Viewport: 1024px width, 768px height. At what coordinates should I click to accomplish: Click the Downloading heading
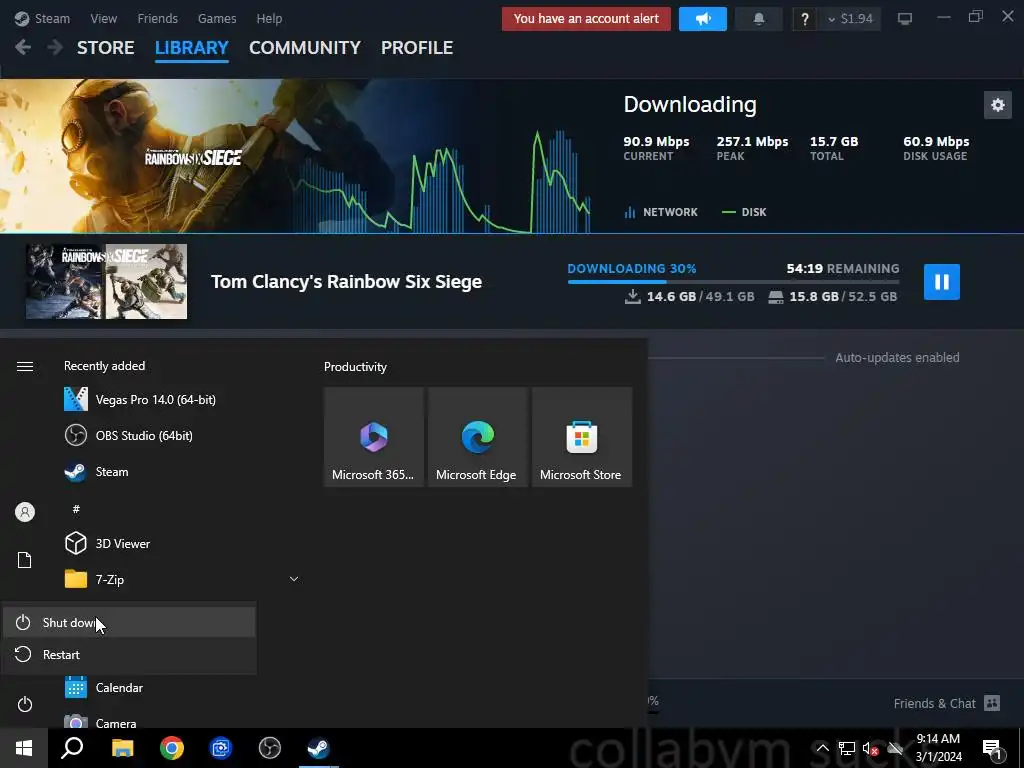click(690, 104)
